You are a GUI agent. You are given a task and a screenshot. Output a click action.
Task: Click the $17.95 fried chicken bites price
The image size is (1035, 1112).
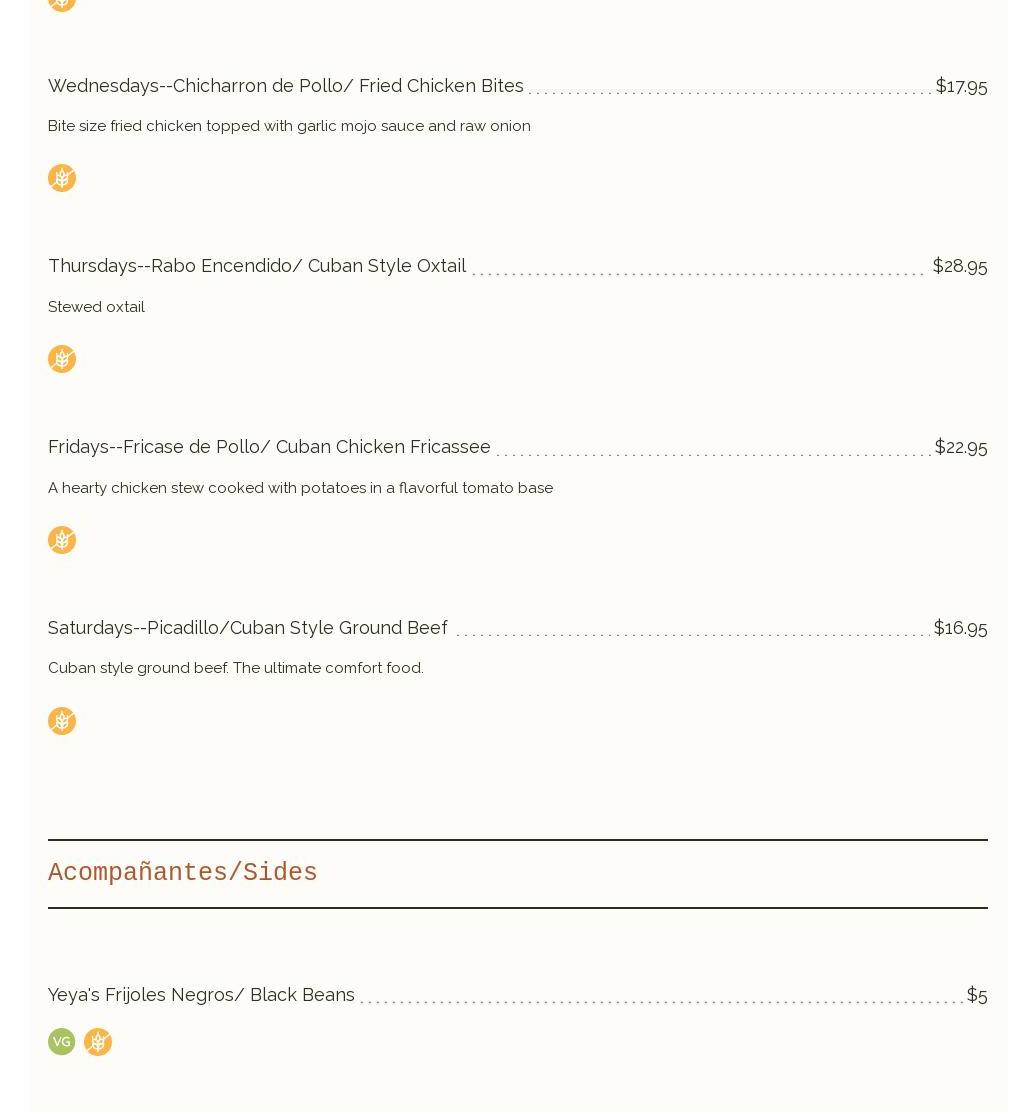[x=961, y=87]
